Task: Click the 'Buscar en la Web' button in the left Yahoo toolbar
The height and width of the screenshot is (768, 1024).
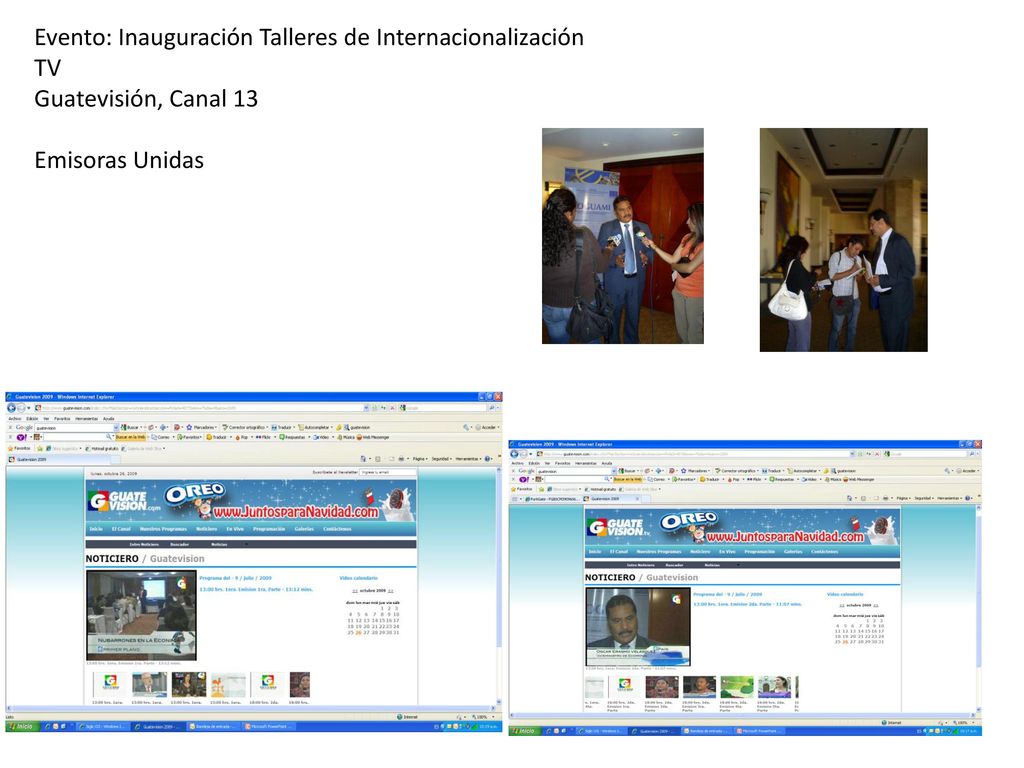Action: point(130,437)
